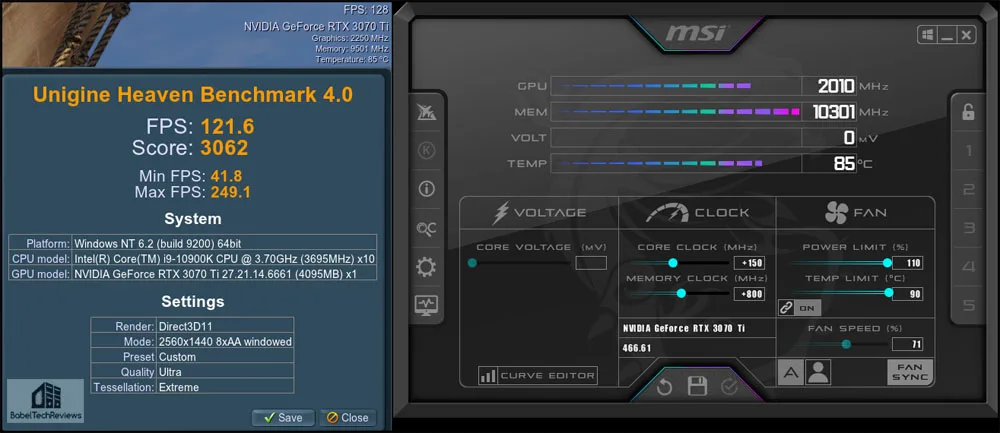This screenshot has height=433, width=1000.
Task: Select profile slot 5
Action: (x=969, y=305)
